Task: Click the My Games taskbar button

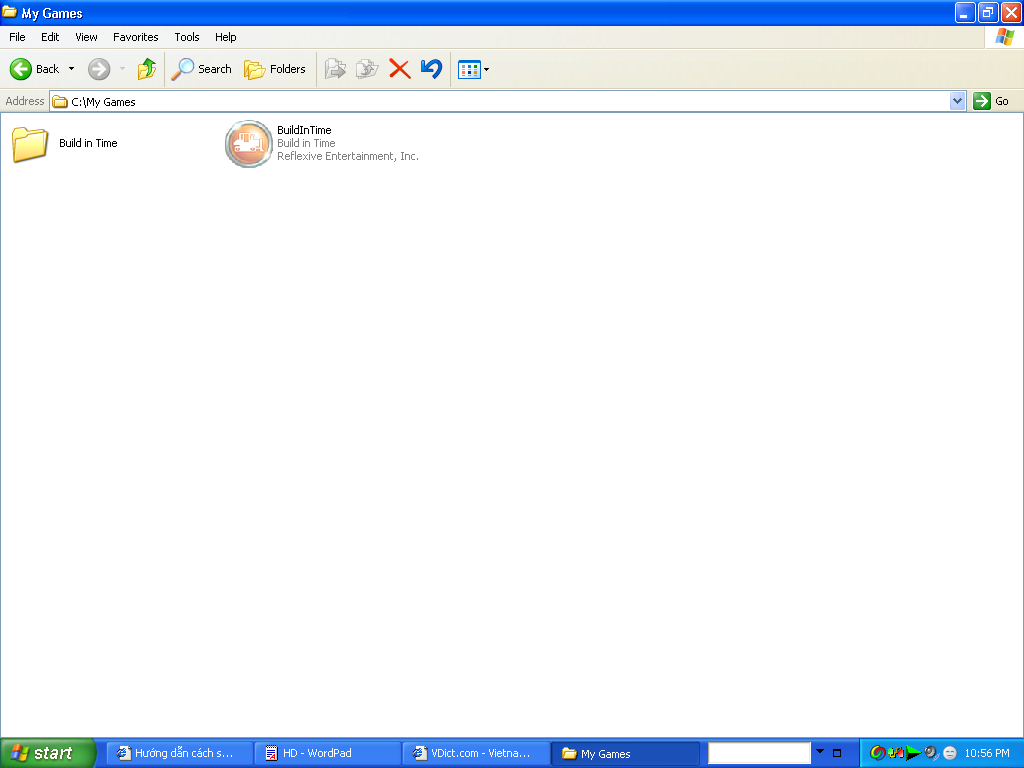Action: 624,754
